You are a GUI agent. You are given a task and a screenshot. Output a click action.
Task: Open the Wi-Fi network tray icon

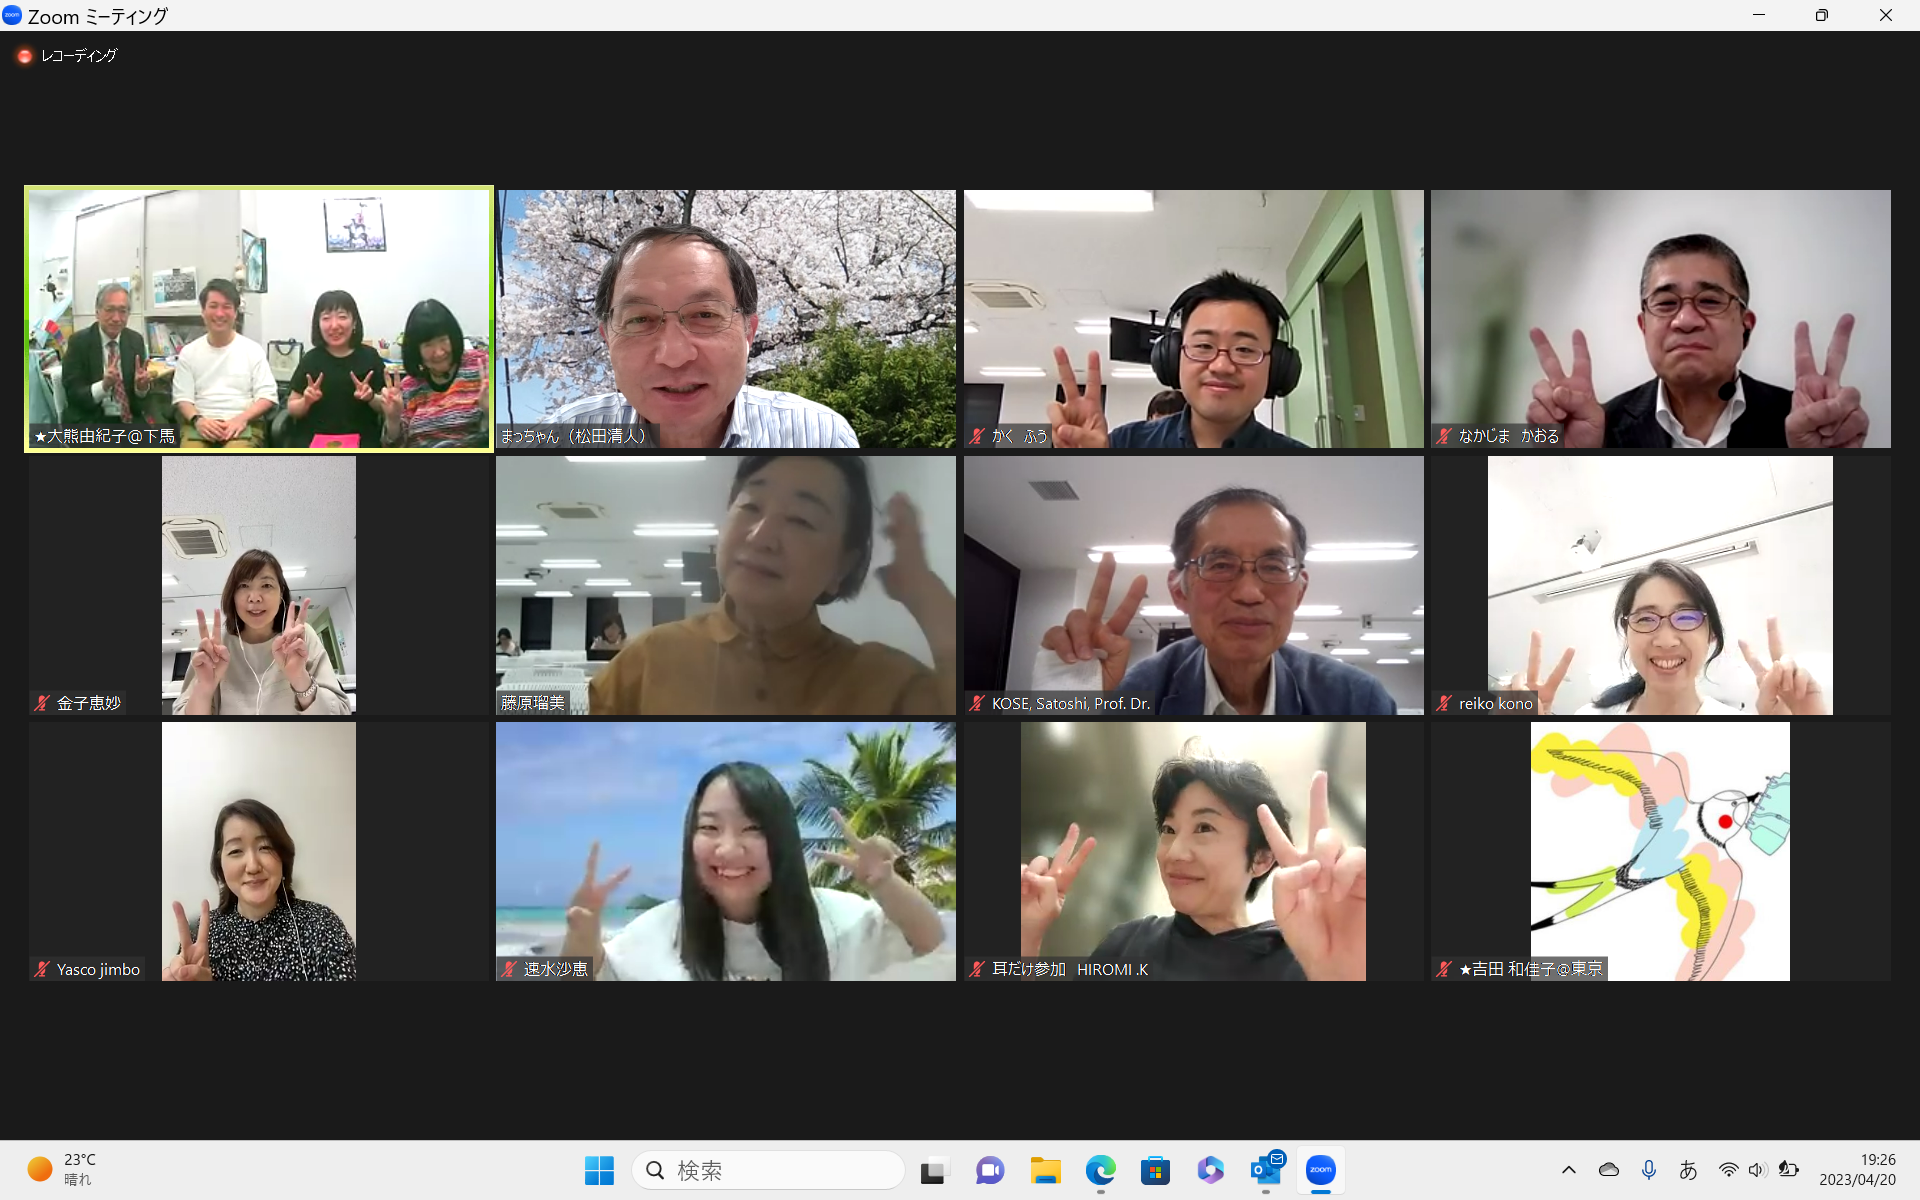tap(1729, 1170)
